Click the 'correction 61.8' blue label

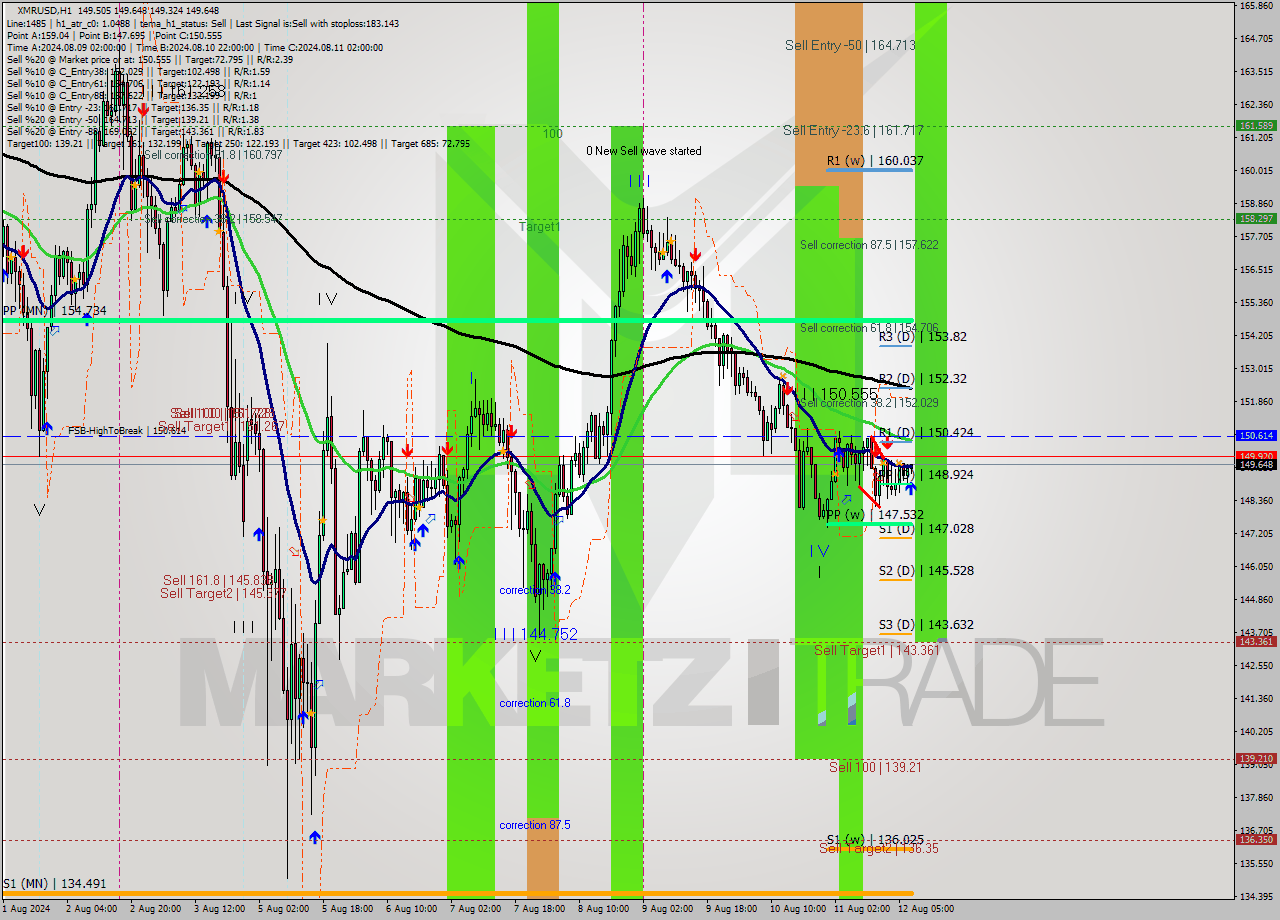click(x=535, y=703)
